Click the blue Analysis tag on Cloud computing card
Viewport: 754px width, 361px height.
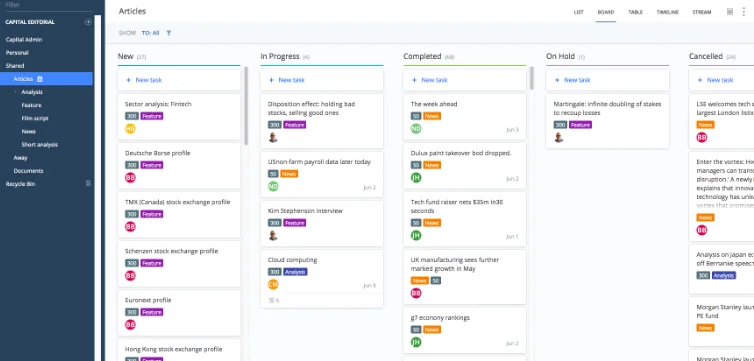[x=295, y=272]
